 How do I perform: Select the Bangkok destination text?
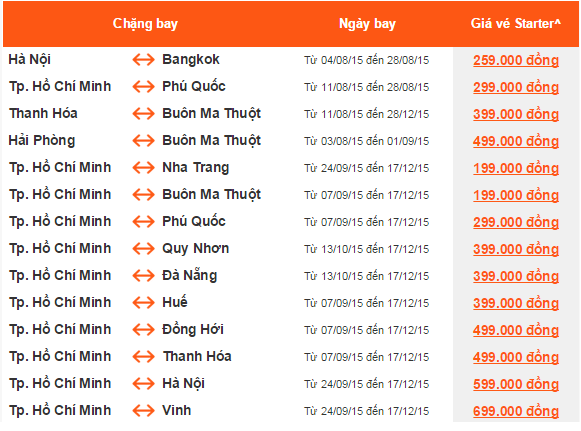pyautogui.click(x=191, y=59)
